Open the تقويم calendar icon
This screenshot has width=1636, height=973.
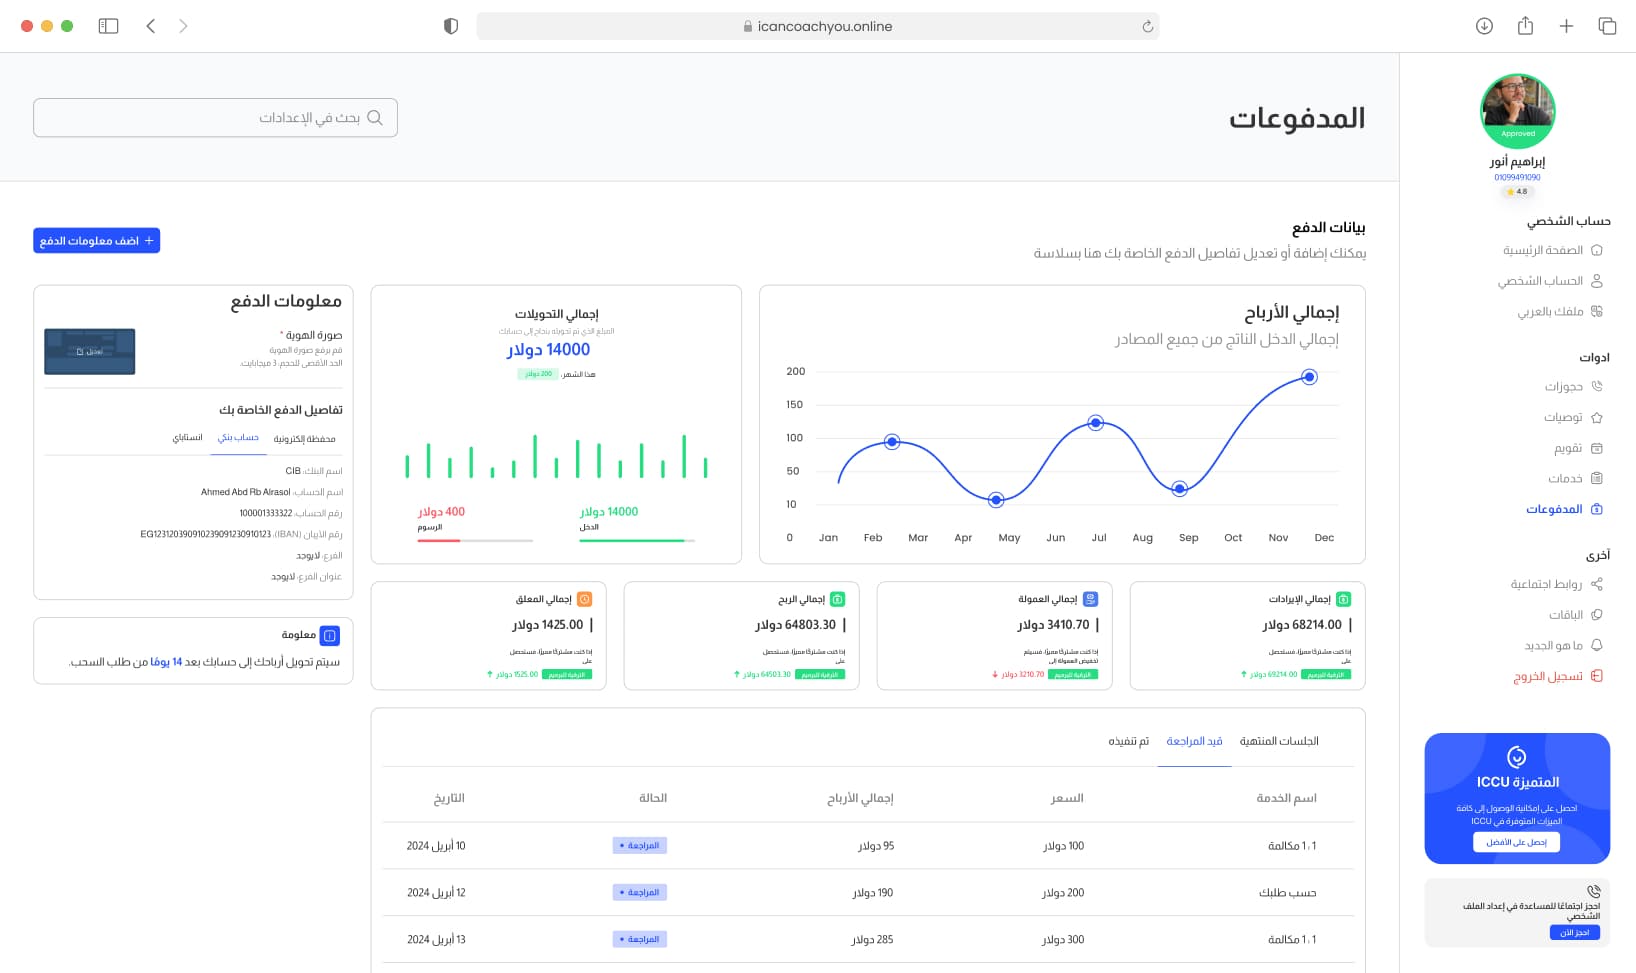[x=1599, y=448]
